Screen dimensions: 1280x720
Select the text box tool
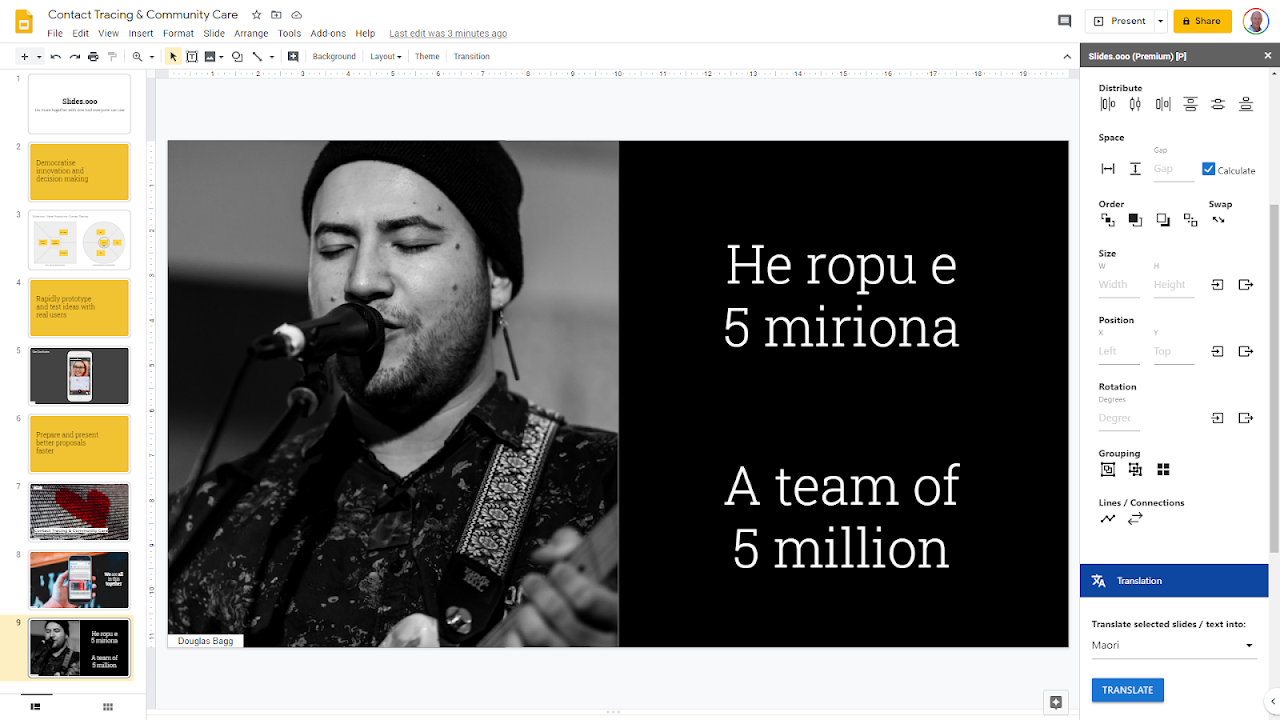coord(192,57)
